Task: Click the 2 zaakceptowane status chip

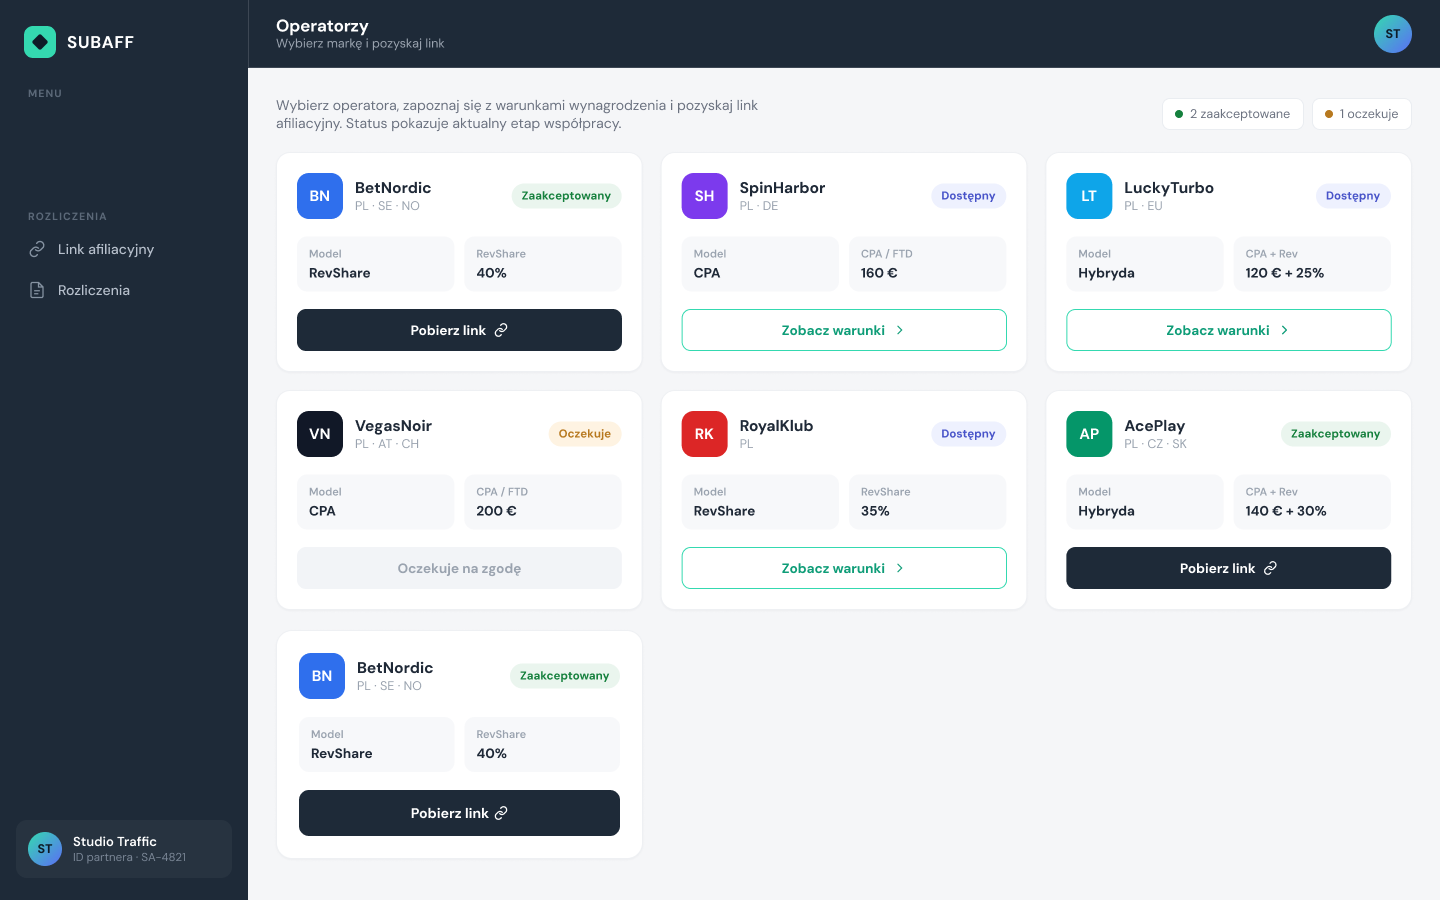Action: [x=1233, y=114]
